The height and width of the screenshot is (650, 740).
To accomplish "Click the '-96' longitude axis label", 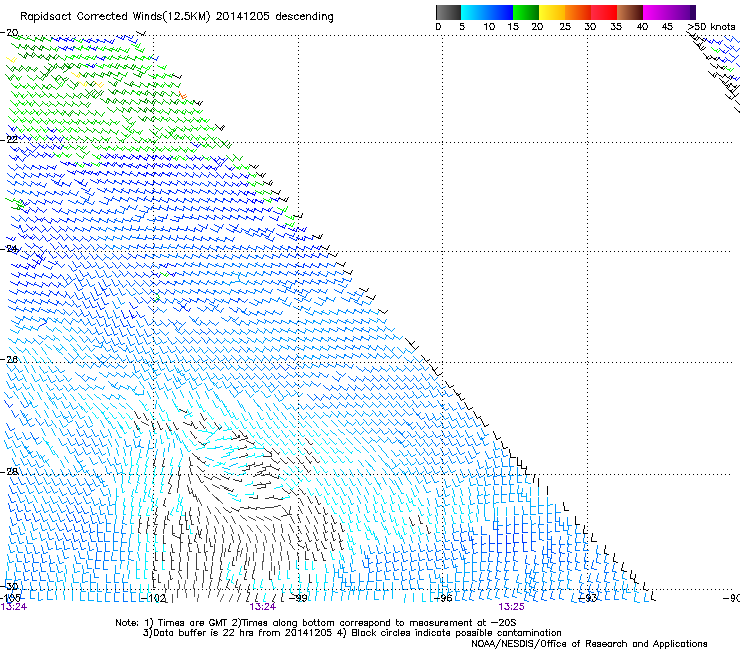I will (443, 598).
